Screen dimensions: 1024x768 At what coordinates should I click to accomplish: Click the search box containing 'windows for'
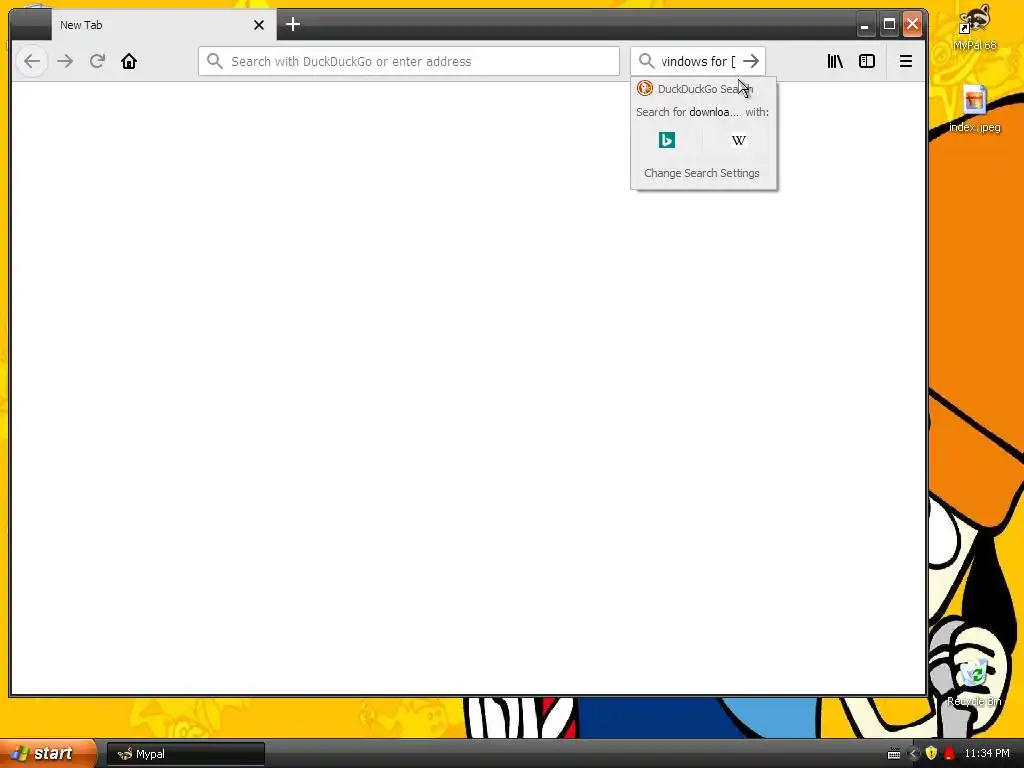pos(697,61)
